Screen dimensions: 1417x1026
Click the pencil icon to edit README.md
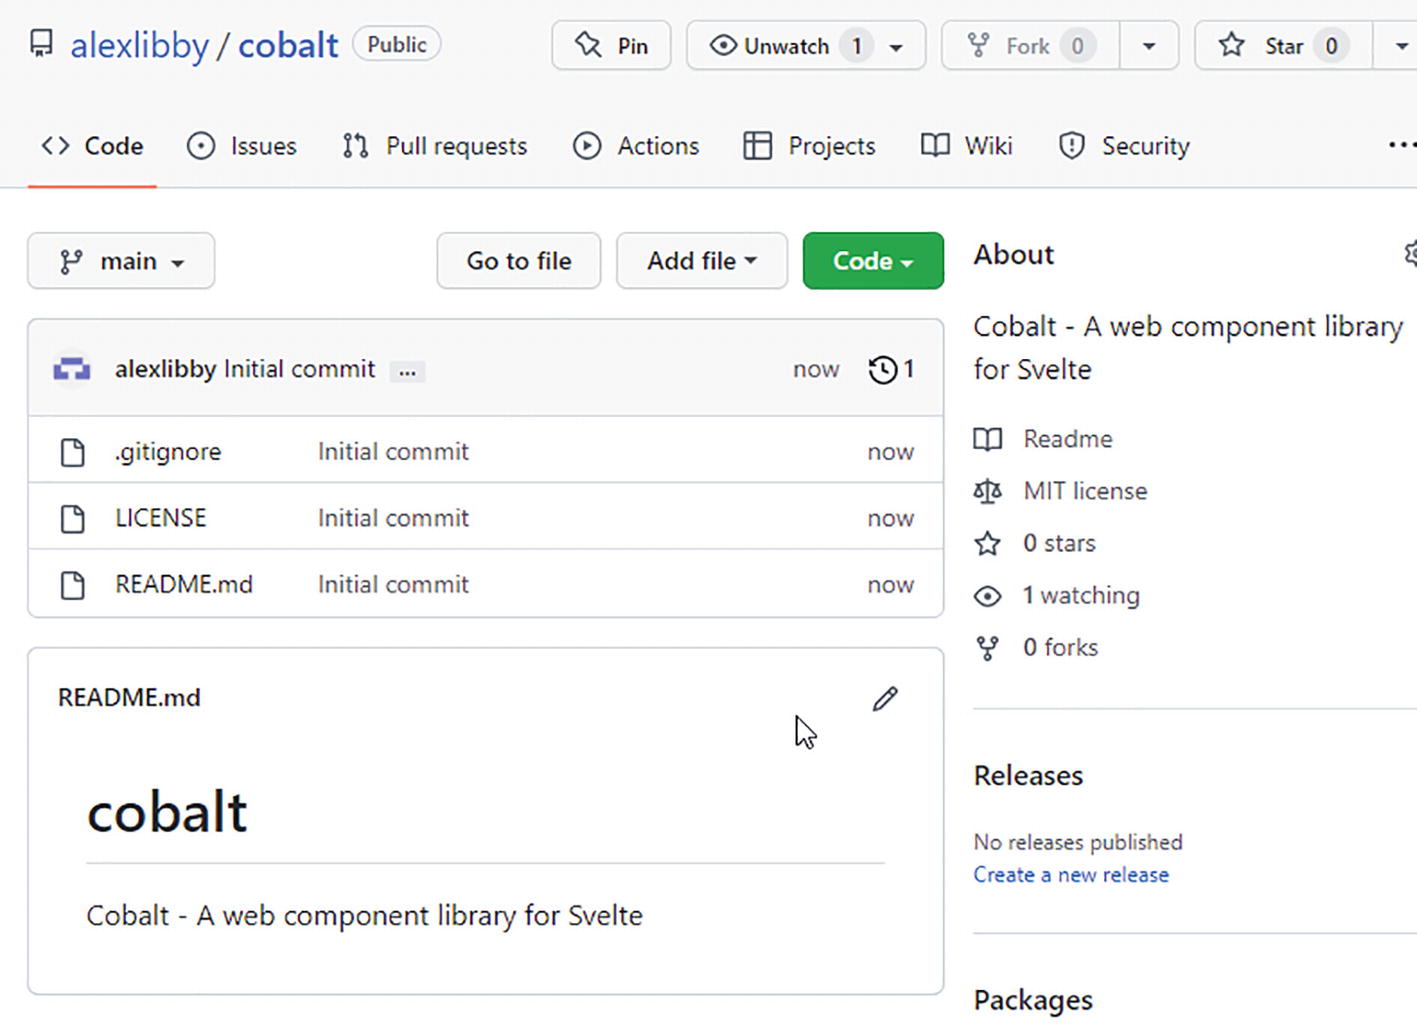coord(885,699)
